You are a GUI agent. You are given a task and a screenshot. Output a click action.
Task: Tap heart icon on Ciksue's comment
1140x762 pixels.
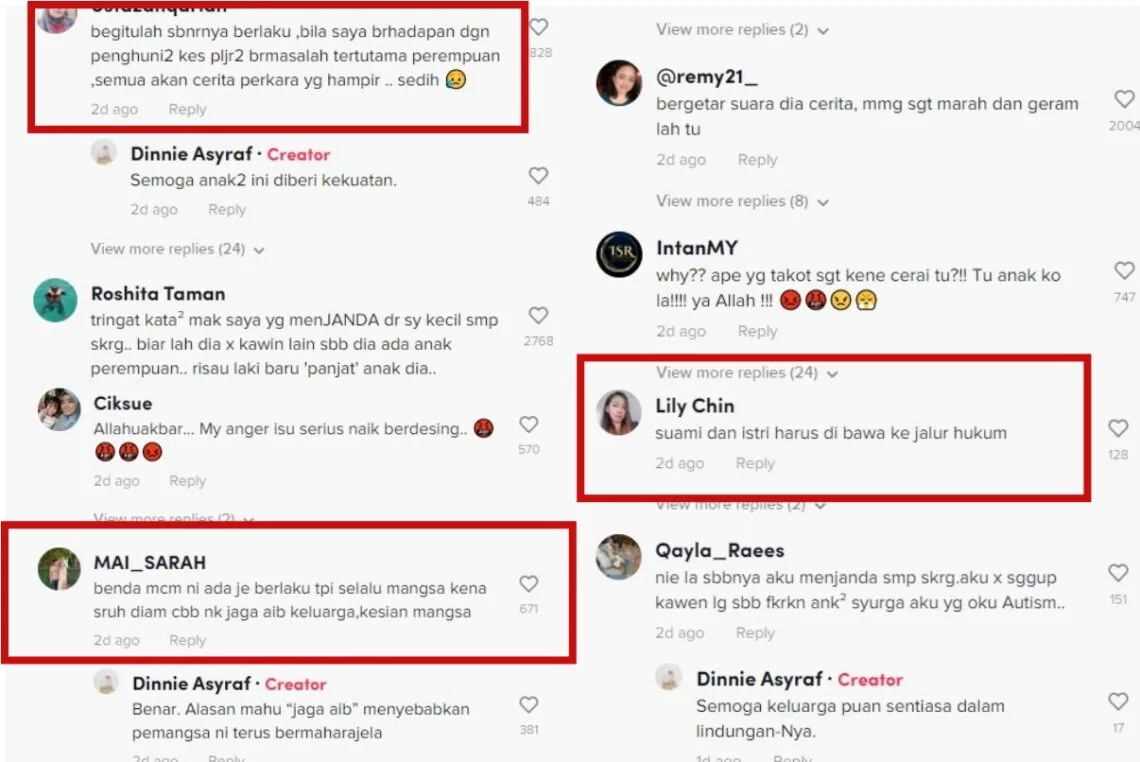click(x=529, y=424)
